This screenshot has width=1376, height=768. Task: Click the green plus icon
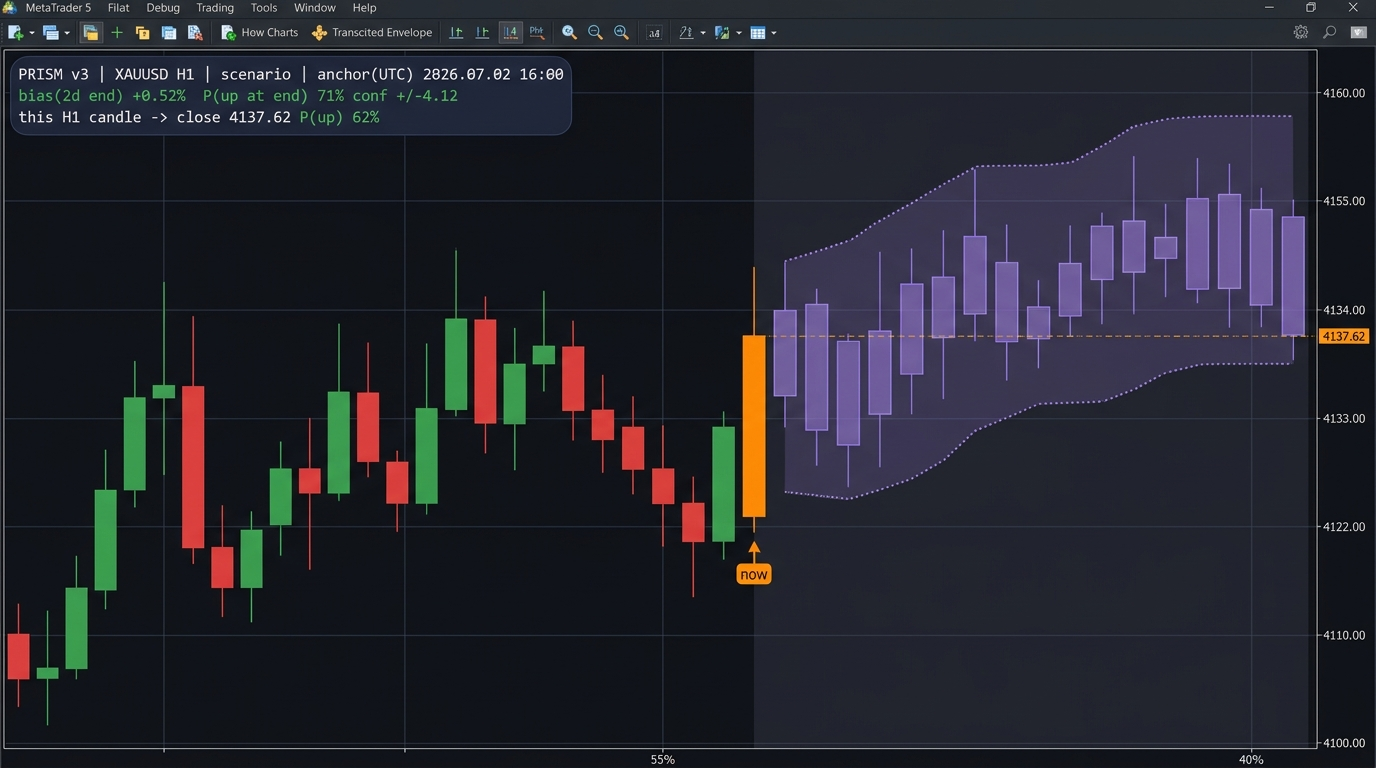point(117,33)
